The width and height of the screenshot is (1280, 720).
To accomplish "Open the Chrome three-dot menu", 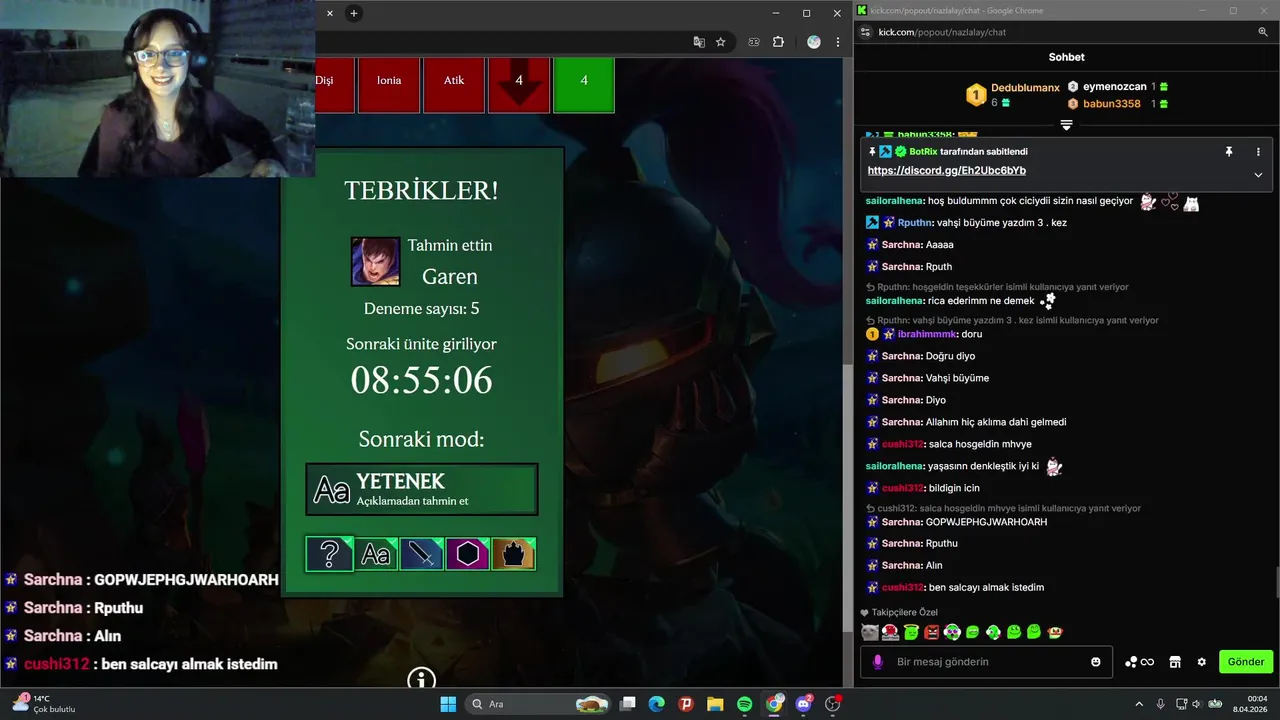I will coord(837,42).
